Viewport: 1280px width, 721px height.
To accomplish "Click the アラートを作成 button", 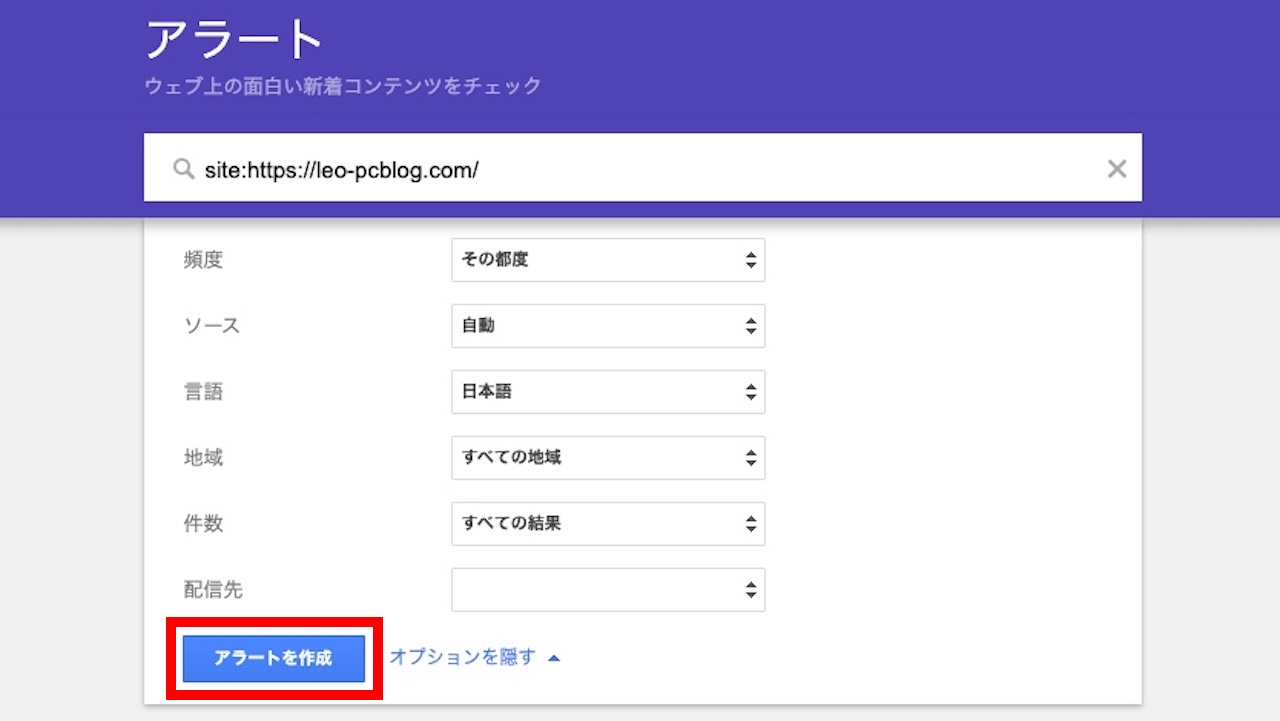I will click(273, 658).
